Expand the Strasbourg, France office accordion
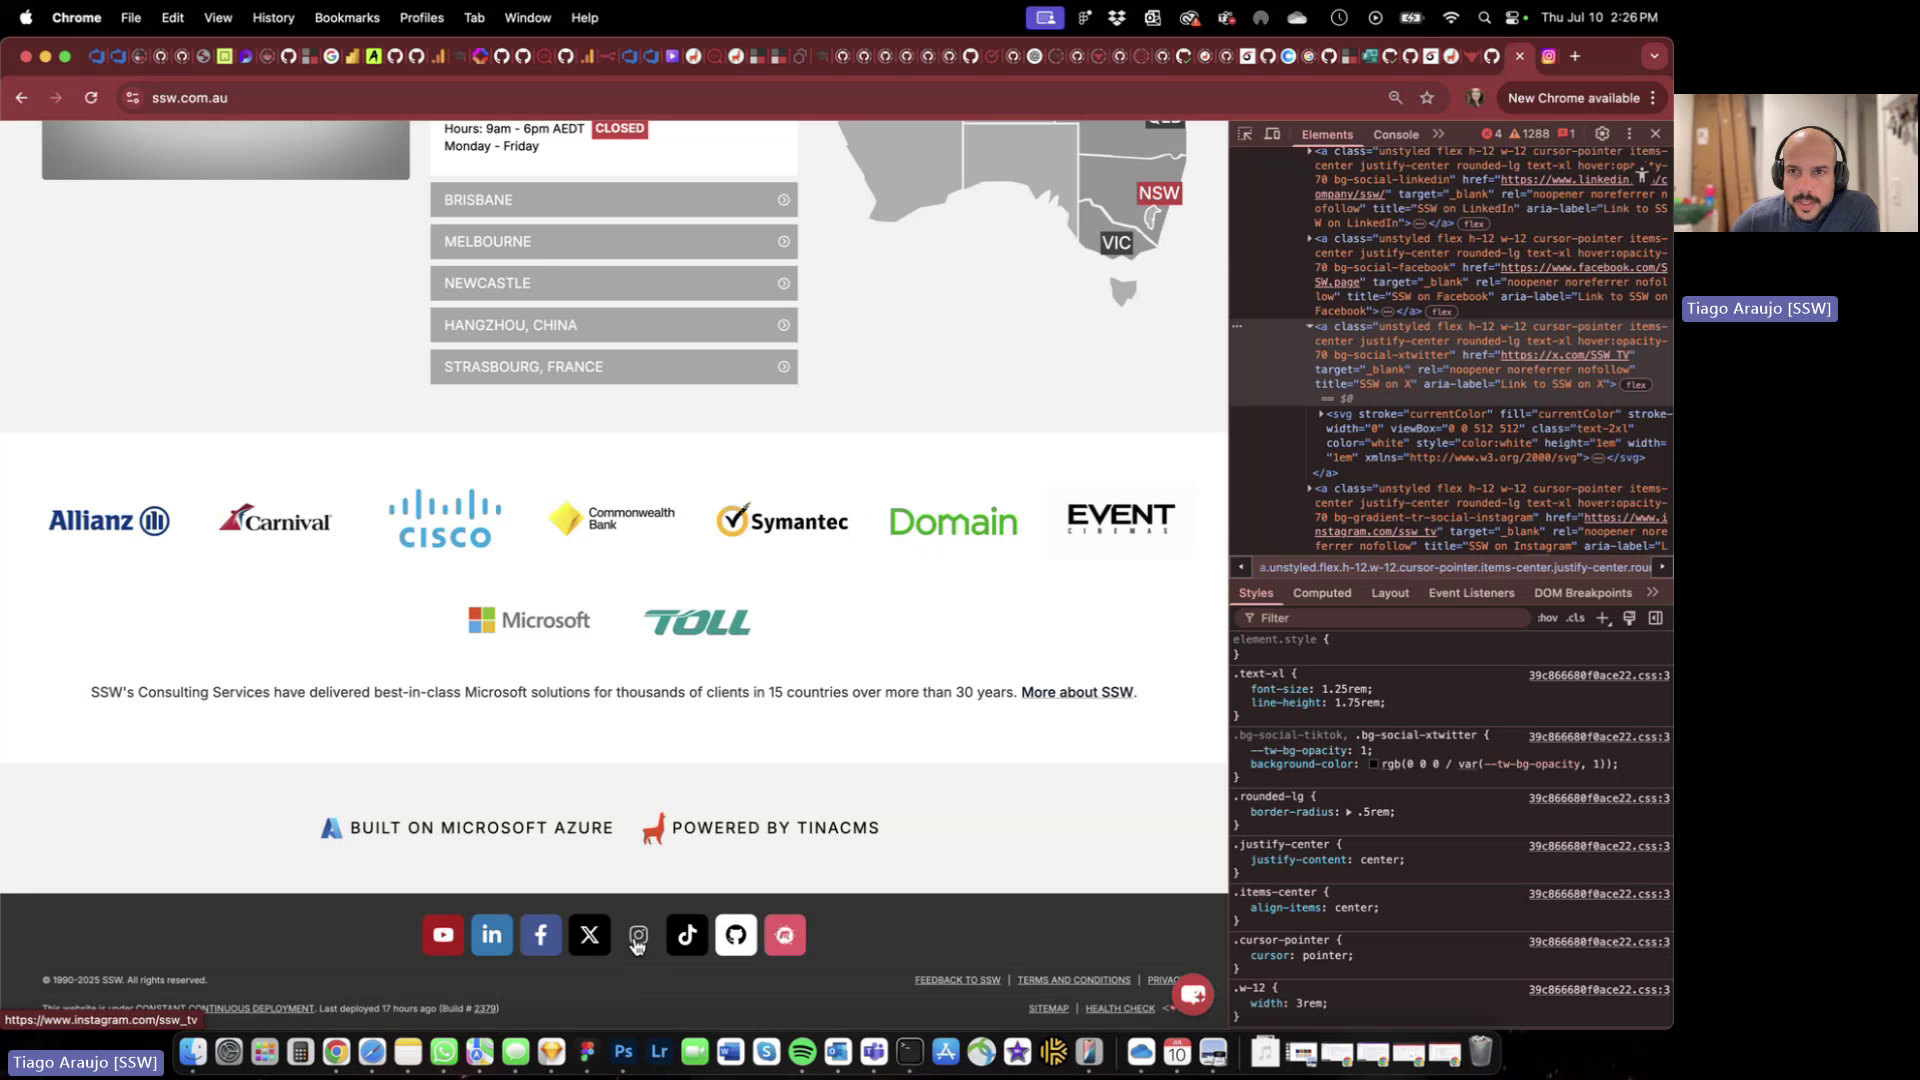1920x1080 pixels. (614, 367)
